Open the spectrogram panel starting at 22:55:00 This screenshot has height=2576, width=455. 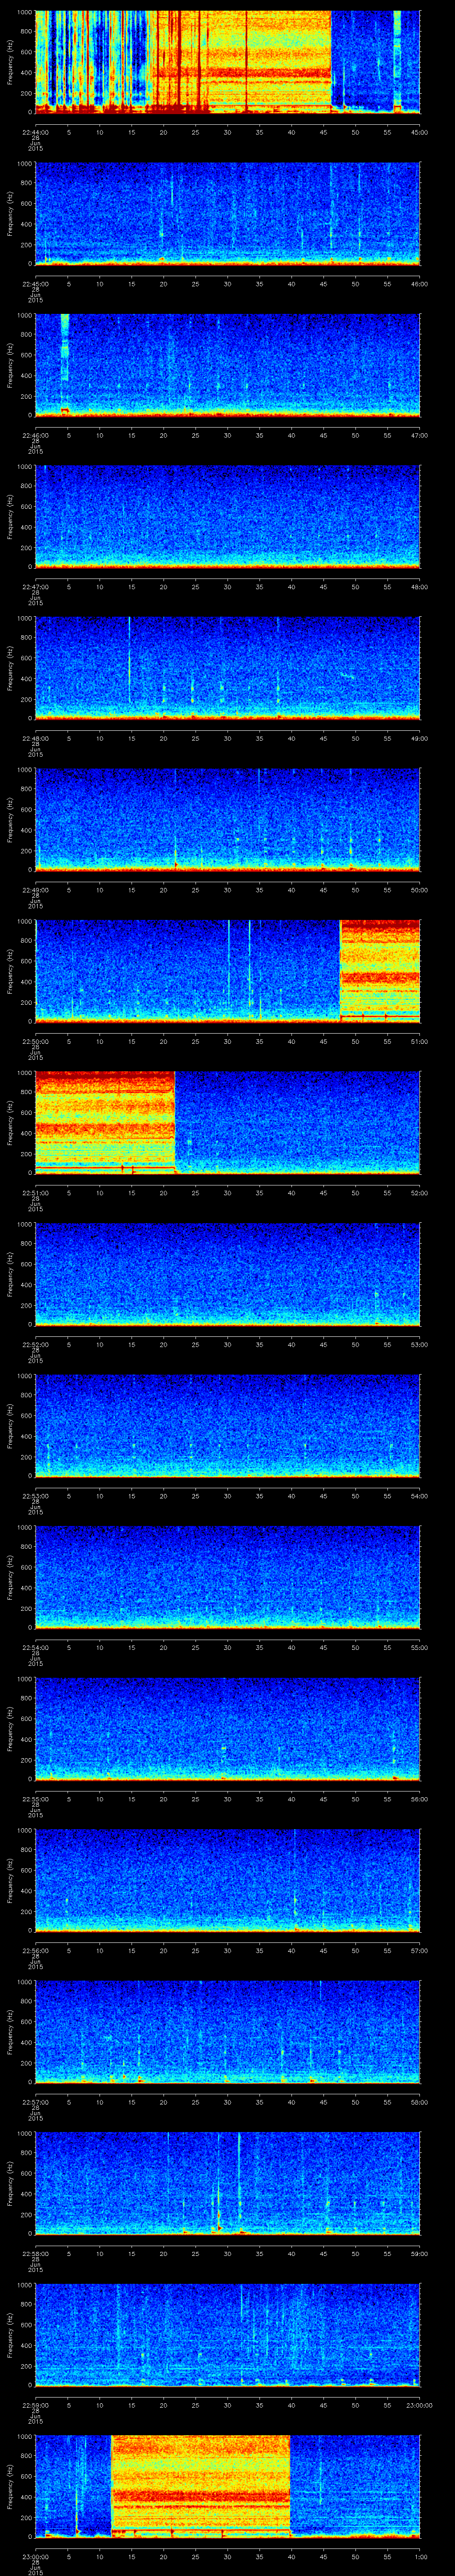[228, 1728]
